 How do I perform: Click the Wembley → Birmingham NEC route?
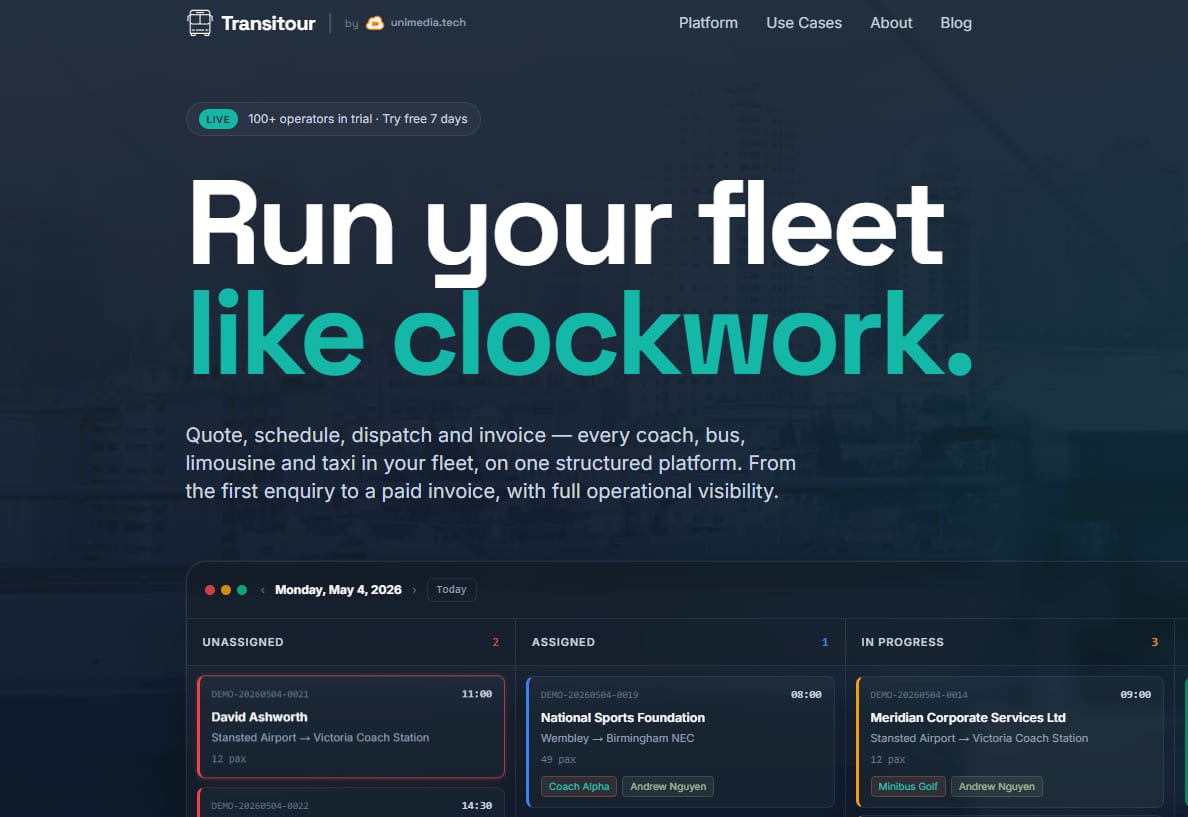[617, 738]
